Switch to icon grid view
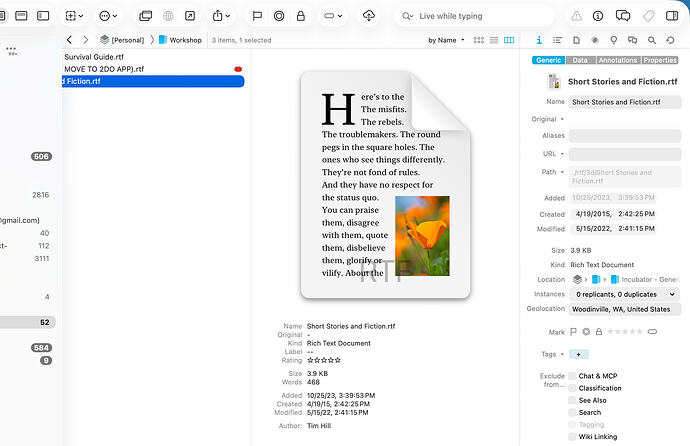Viewport: 690px width, 446px height. point(479,40)
